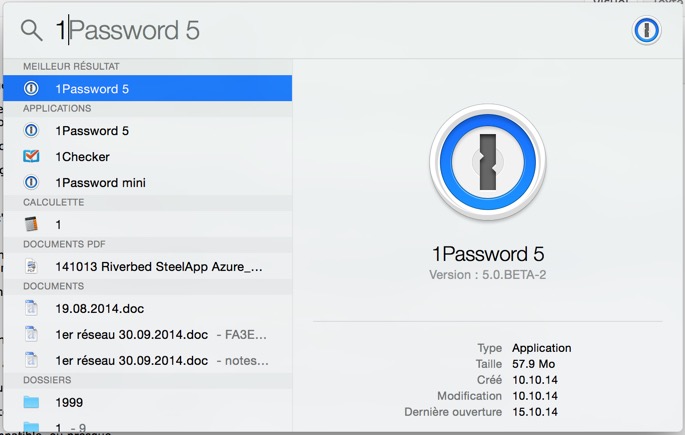
Task: Click the folder icon for 1999
Action: click(x=31, y=402)
